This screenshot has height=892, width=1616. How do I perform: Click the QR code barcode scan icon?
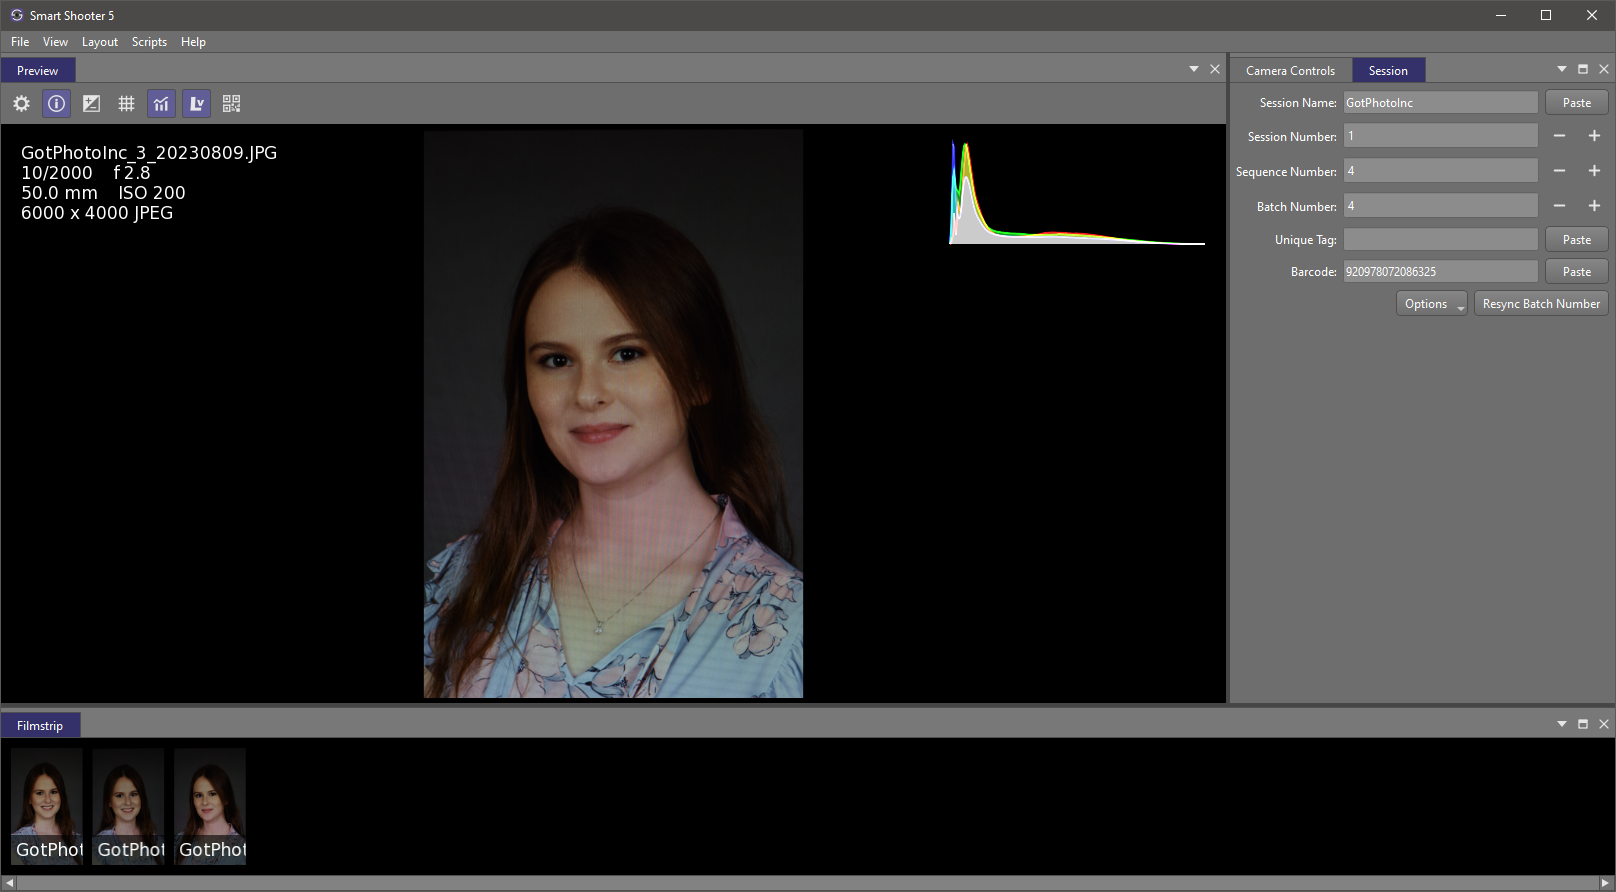[232, 104]
